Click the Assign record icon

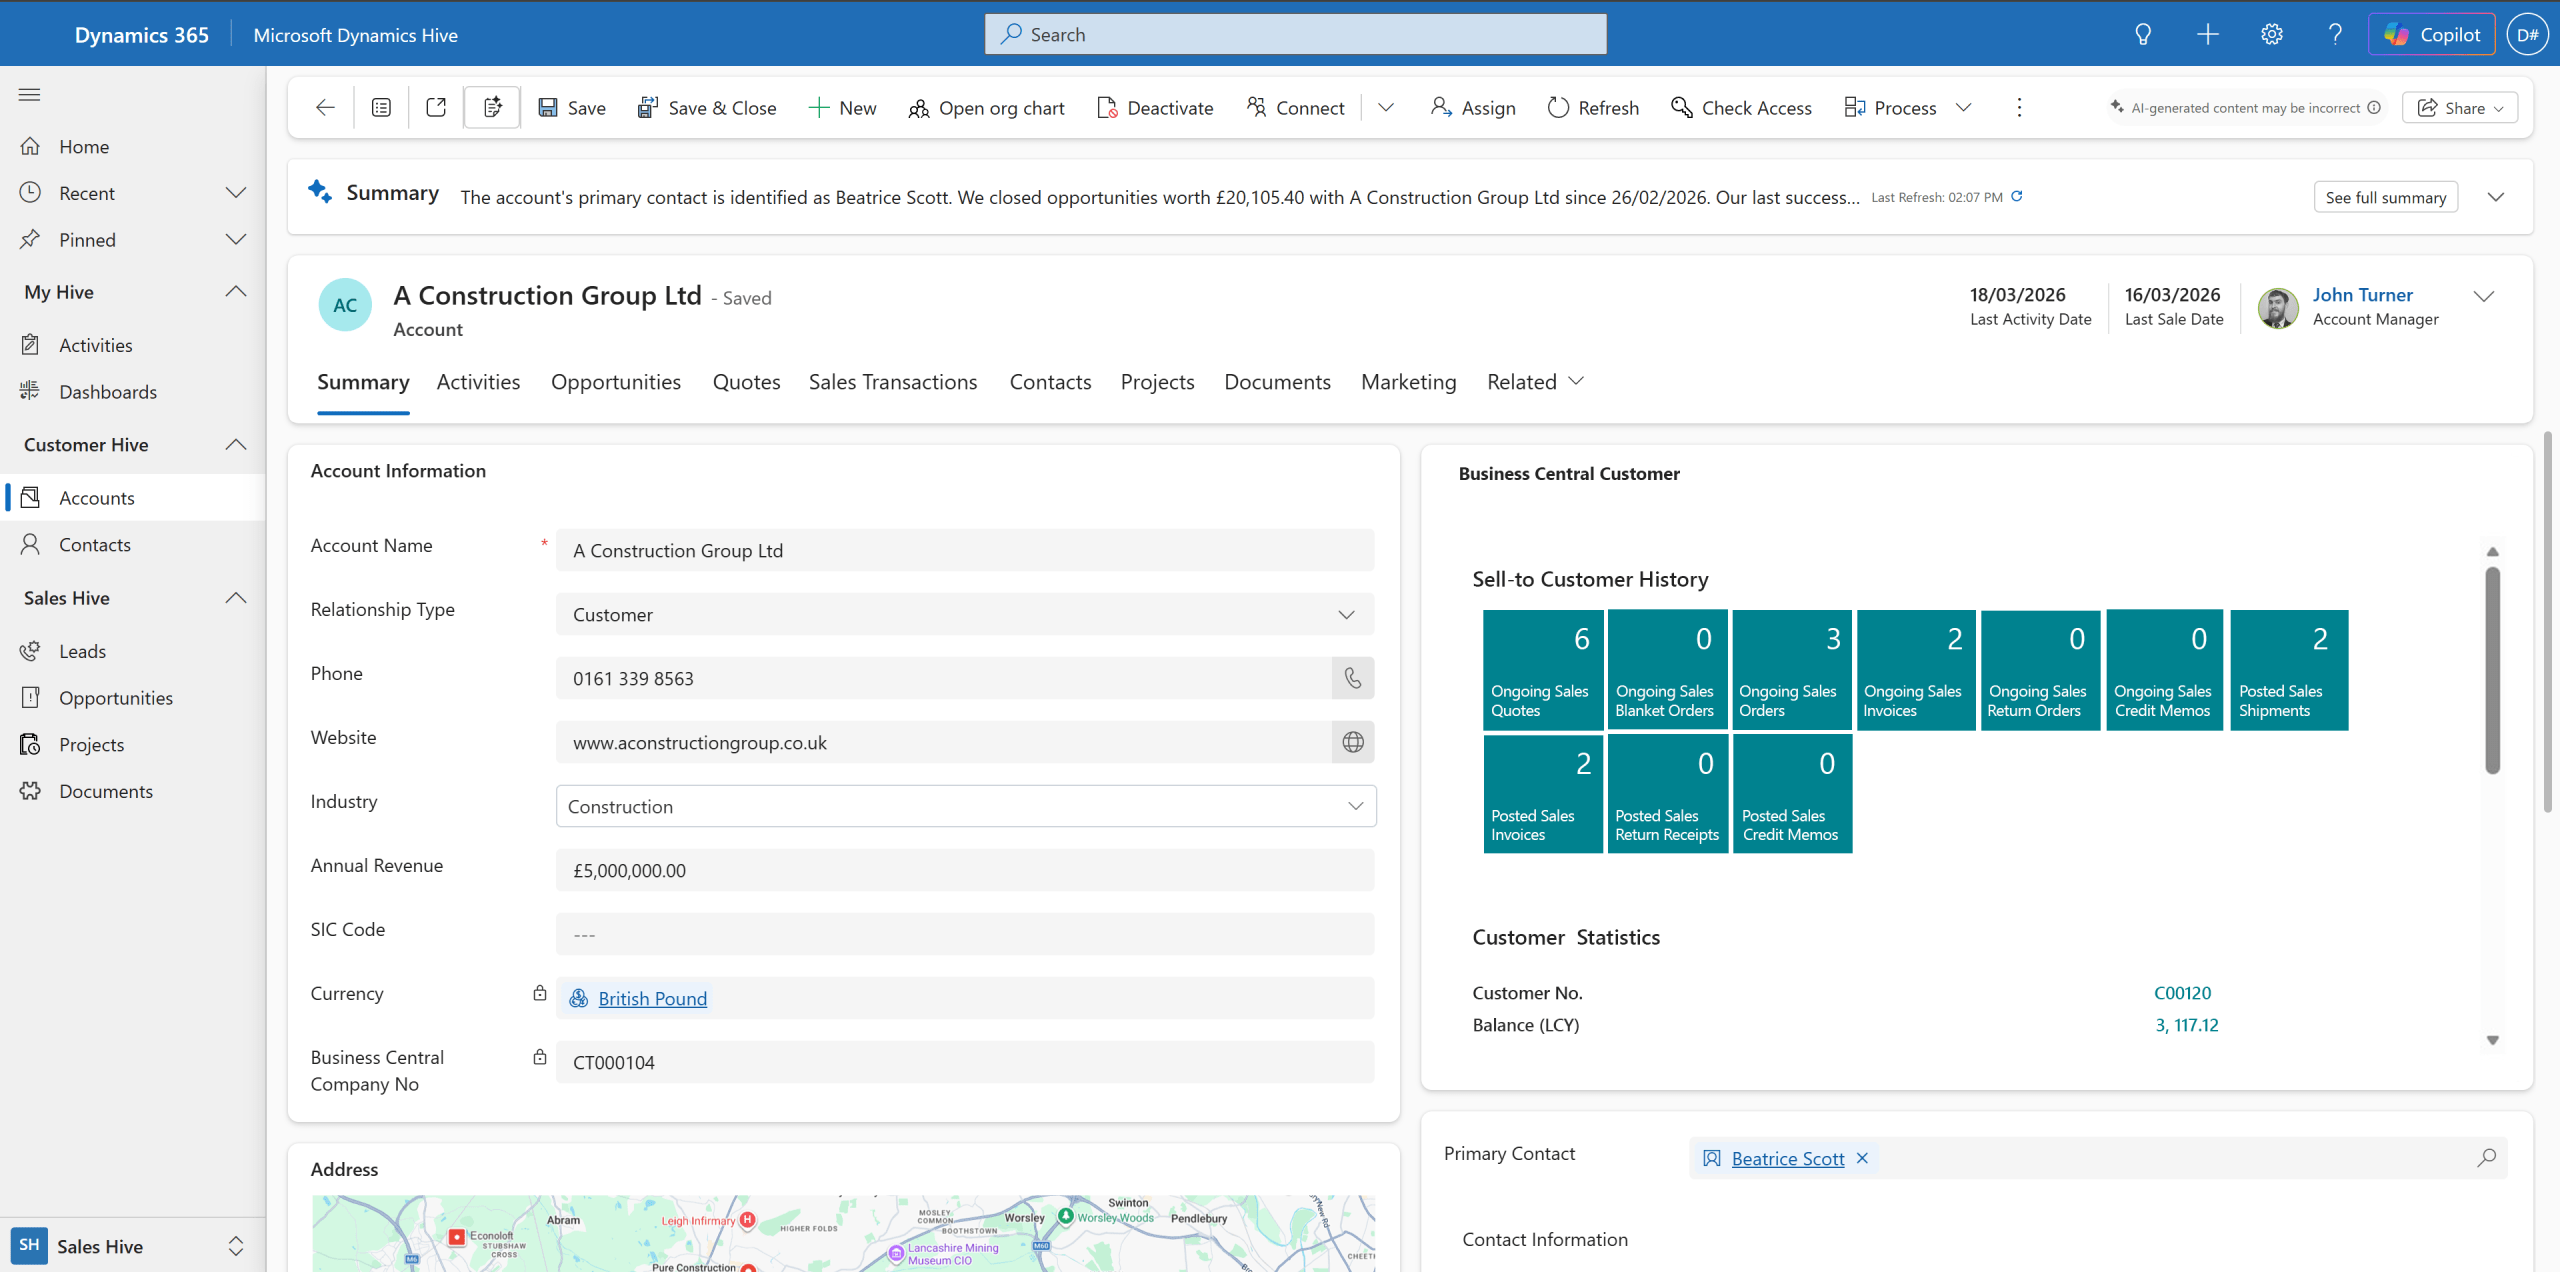[x=1471, y=107]
